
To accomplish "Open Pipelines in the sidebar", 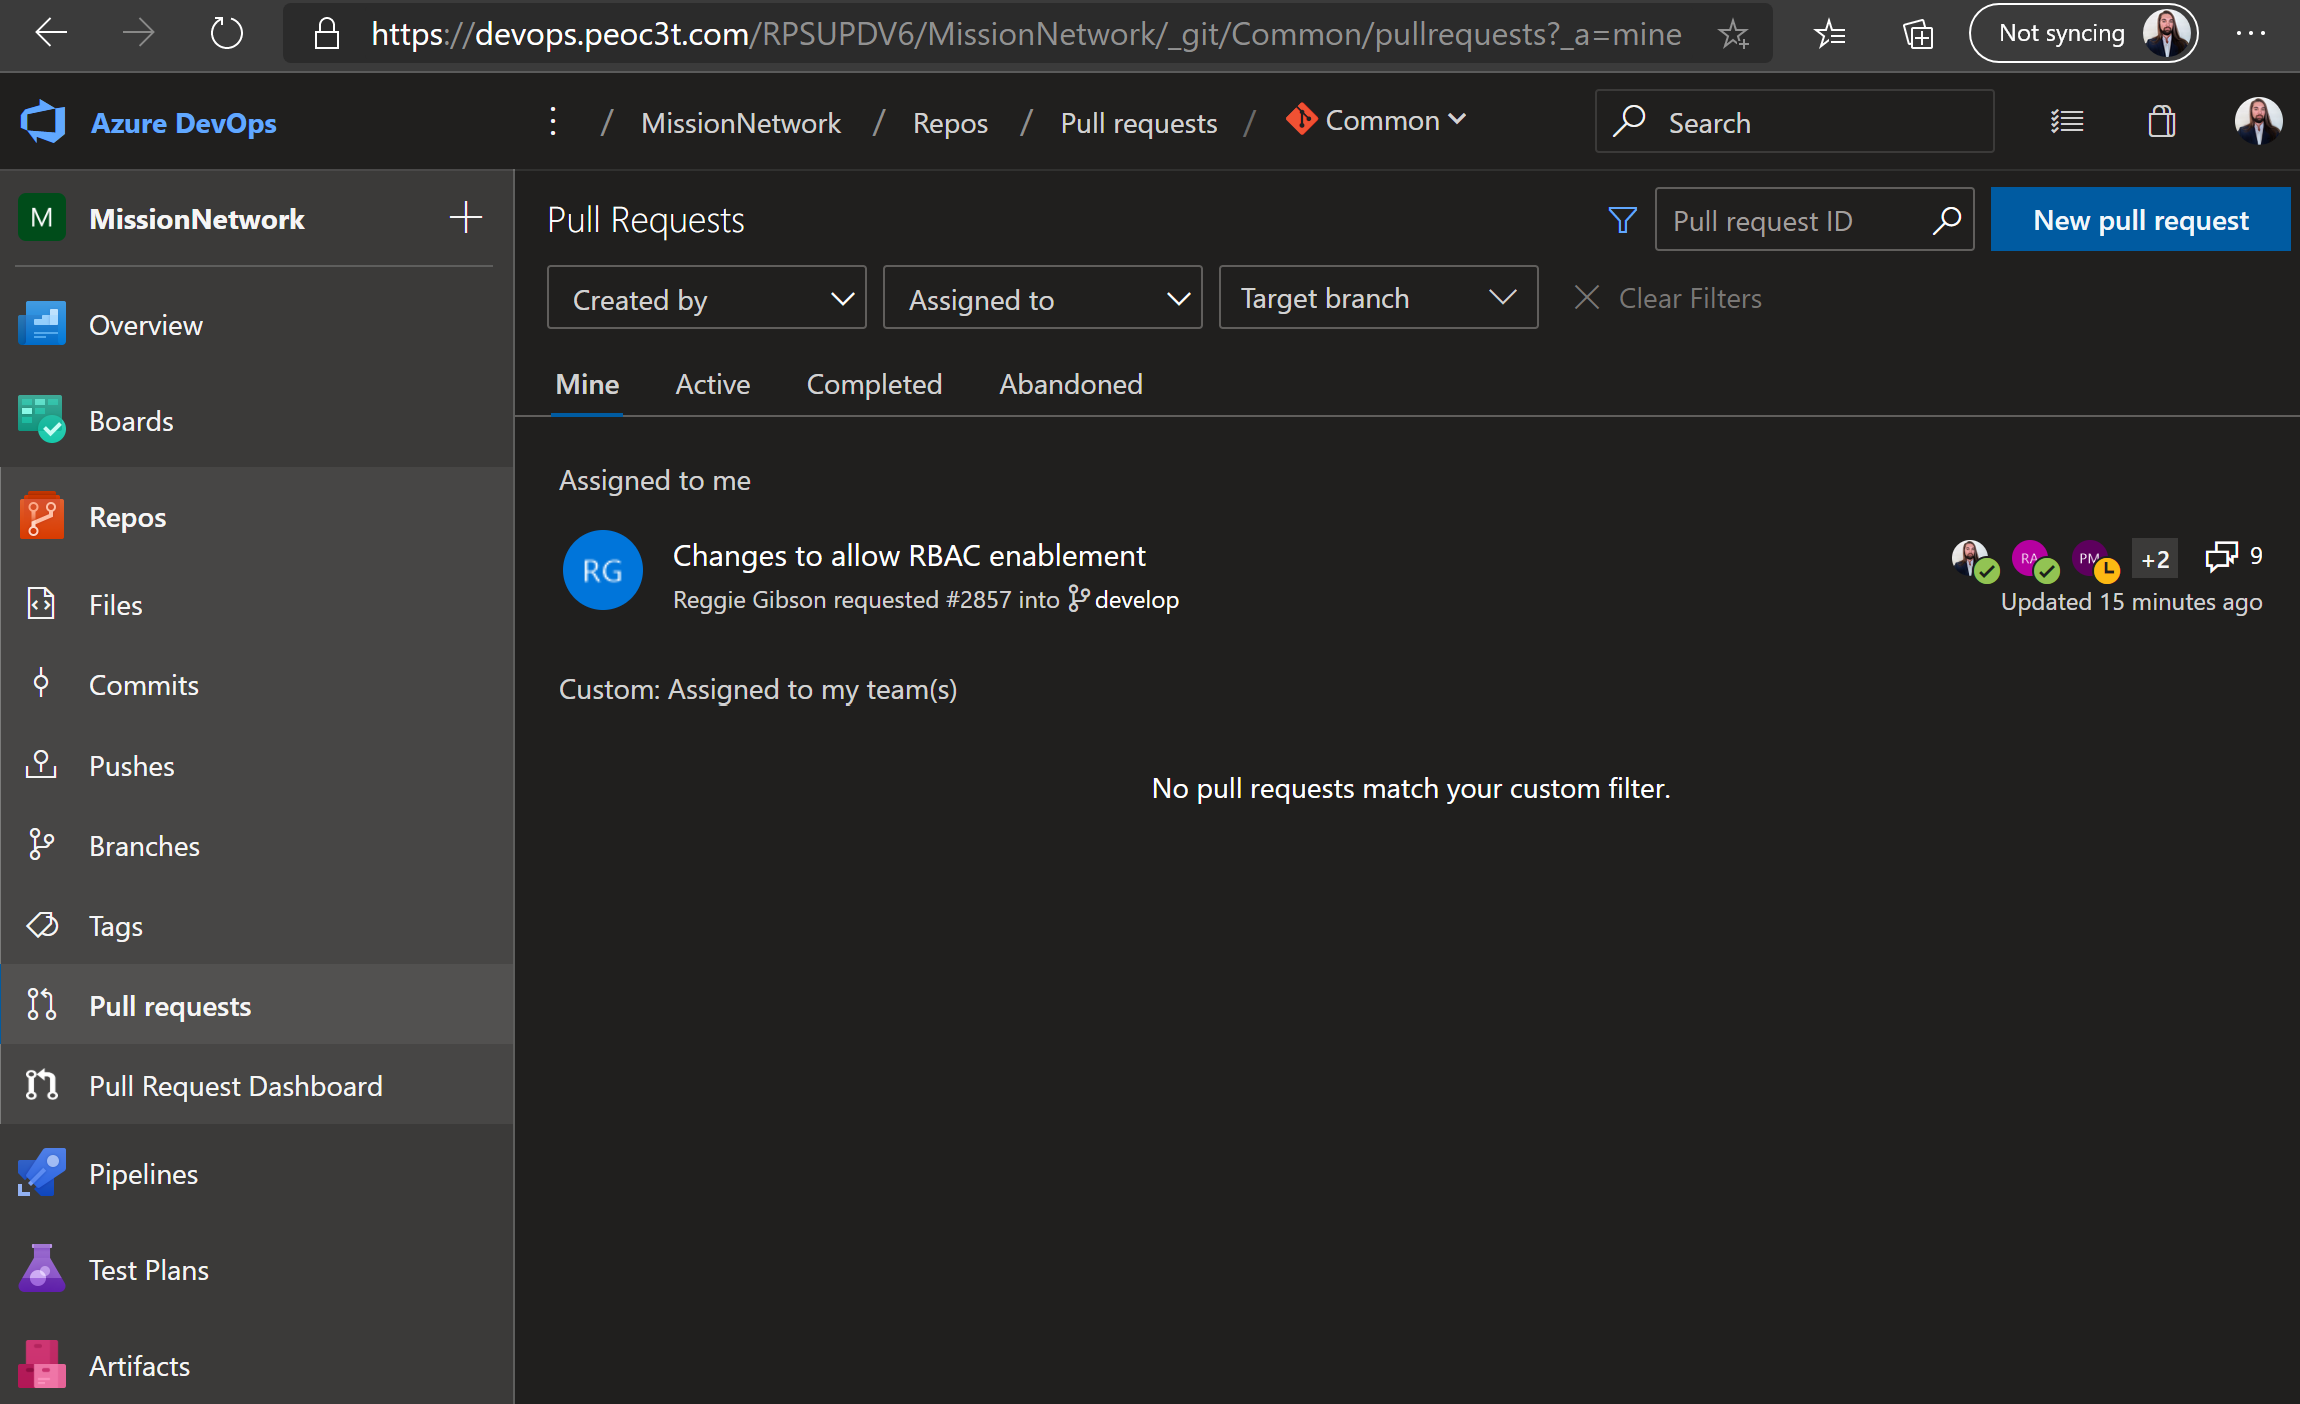I will 143,1174.
